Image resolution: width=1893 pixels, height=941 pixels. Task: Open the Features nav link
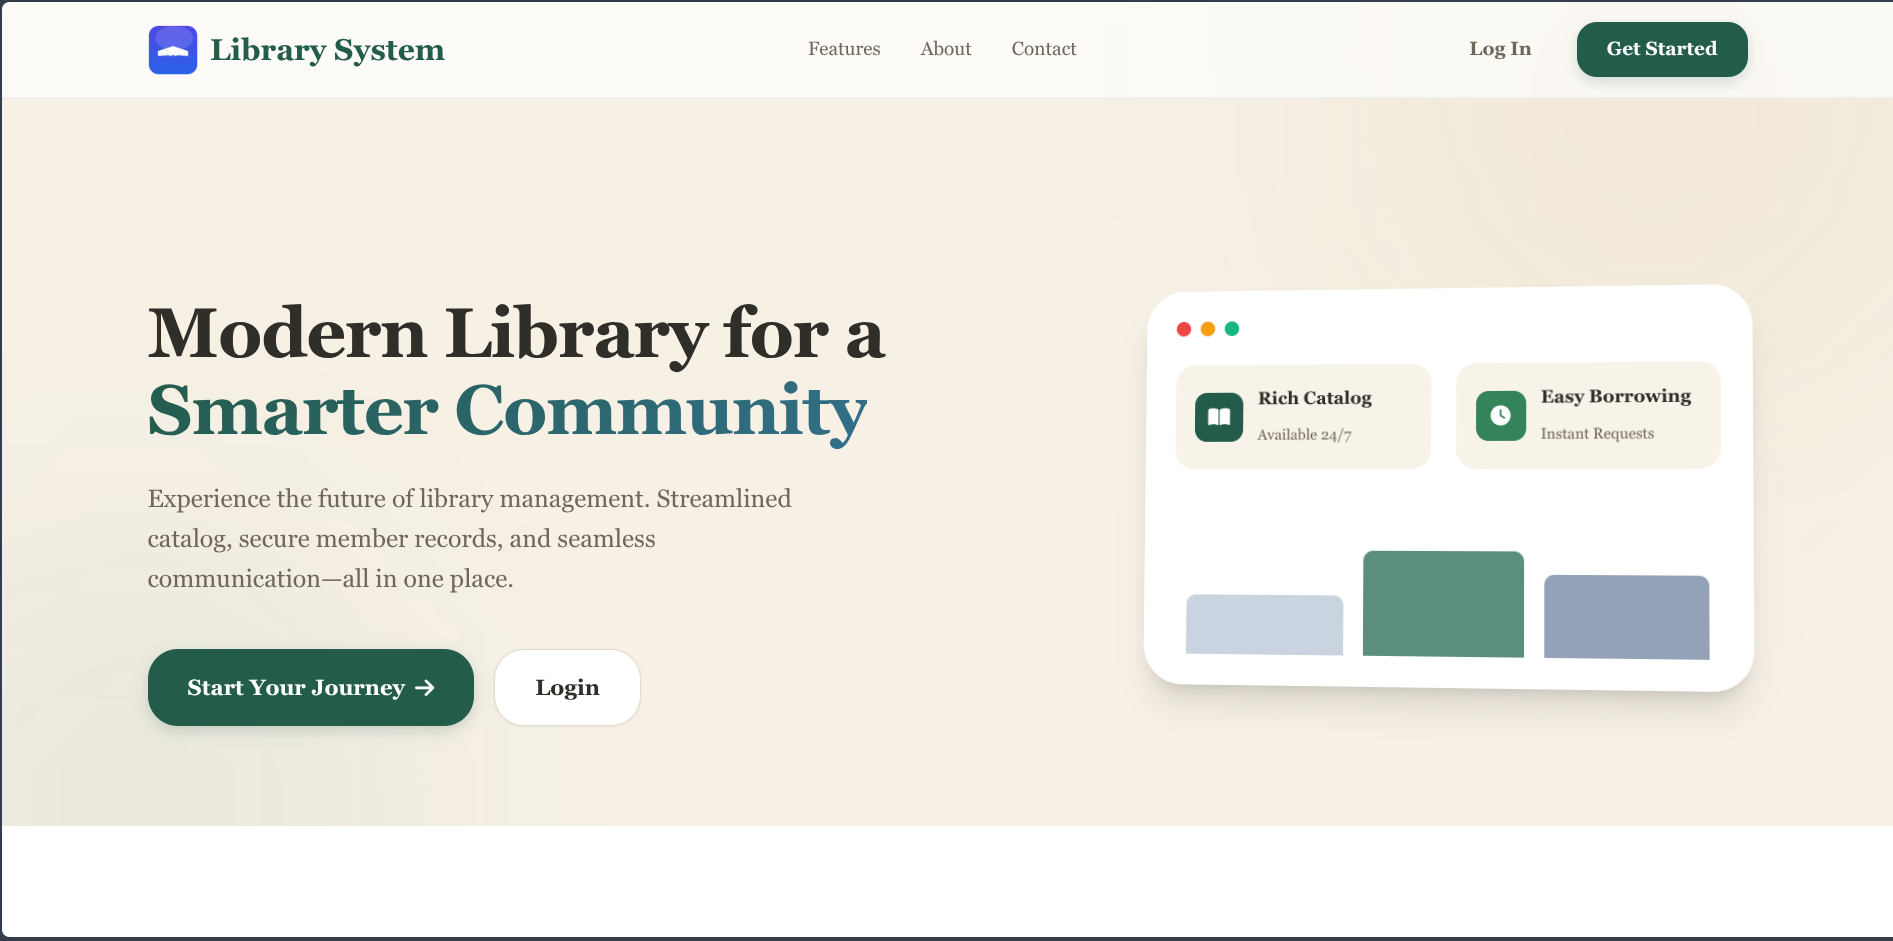844,49
